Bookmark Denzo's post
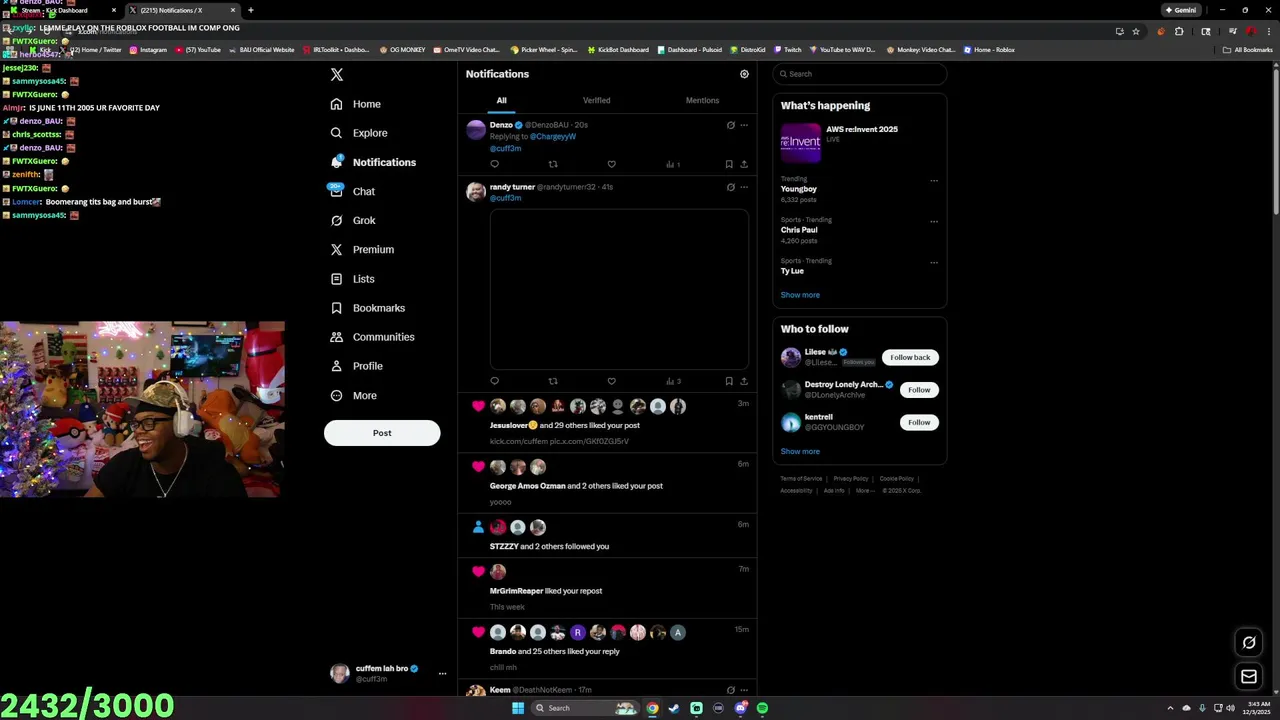Viewport: 1280px width, 720px height. (729, 164)
